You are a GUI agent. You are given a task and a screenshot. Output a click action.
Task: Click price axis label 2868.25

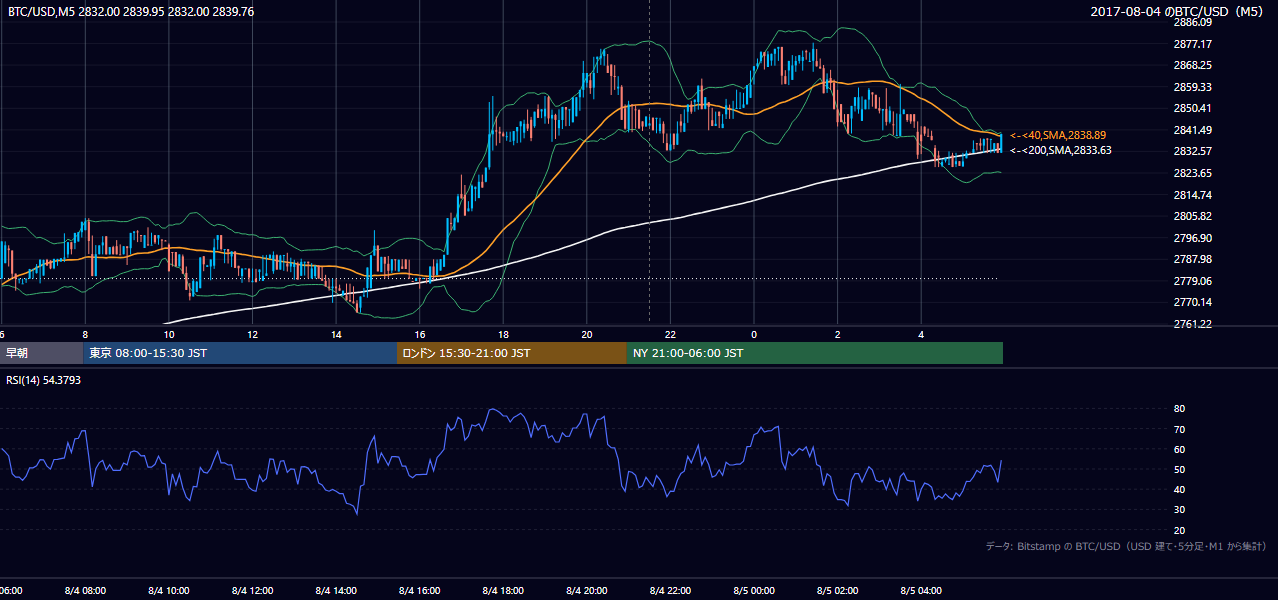tap(1192, 65)
